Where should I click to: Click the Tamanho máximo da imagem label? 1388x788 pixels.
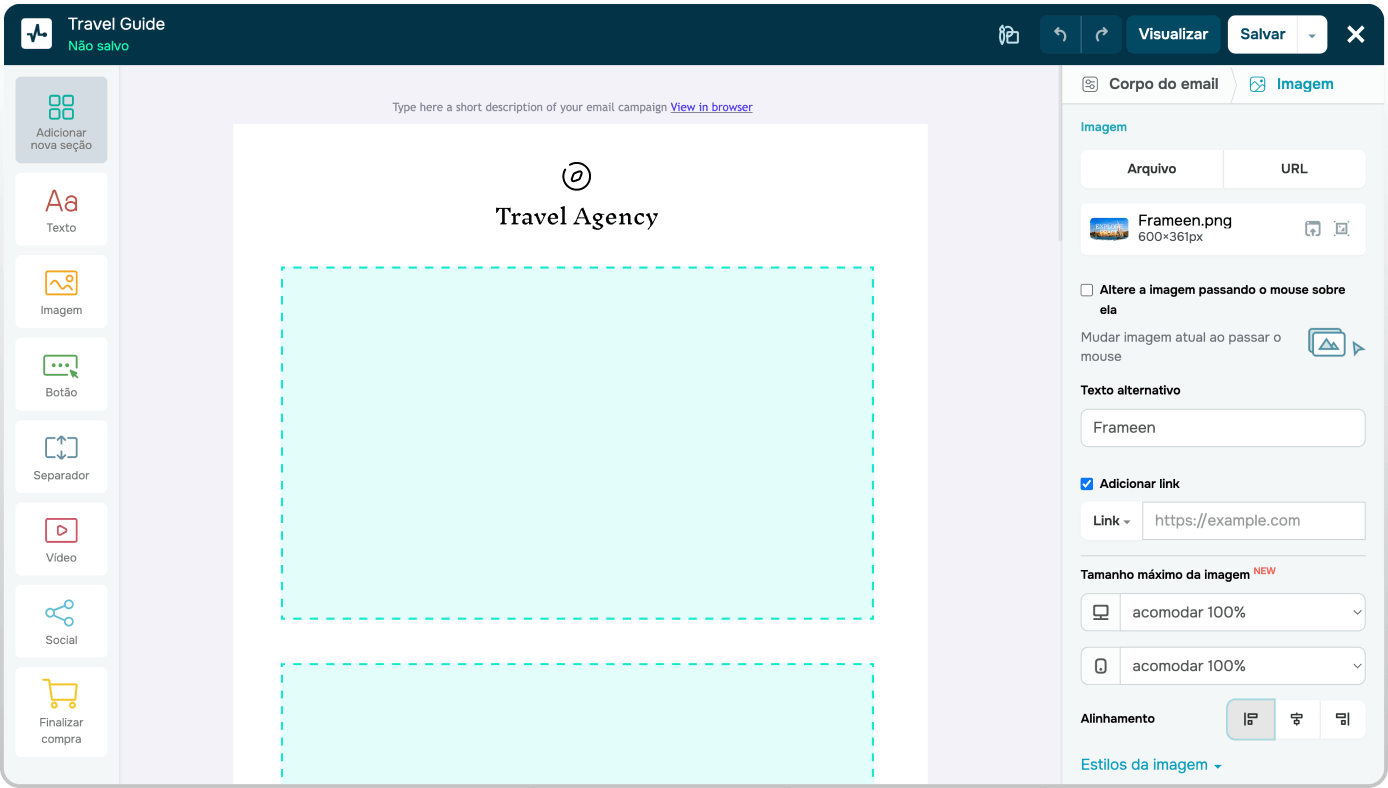click(1165, 575)
